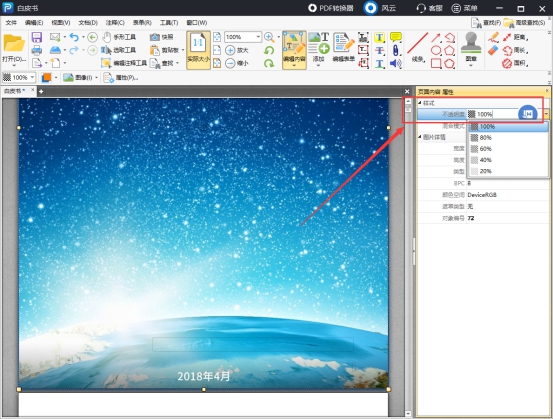Toggle the Edit Content tool (编辑内容)
This screenshot has height=419, width=553.
(x=294, y=50)
